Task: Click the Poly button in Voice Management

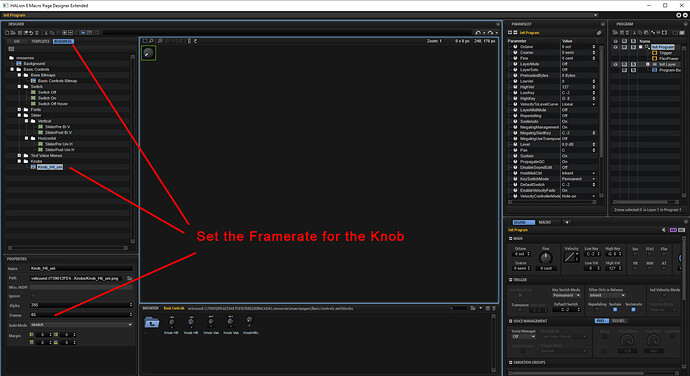Action: 601,321
